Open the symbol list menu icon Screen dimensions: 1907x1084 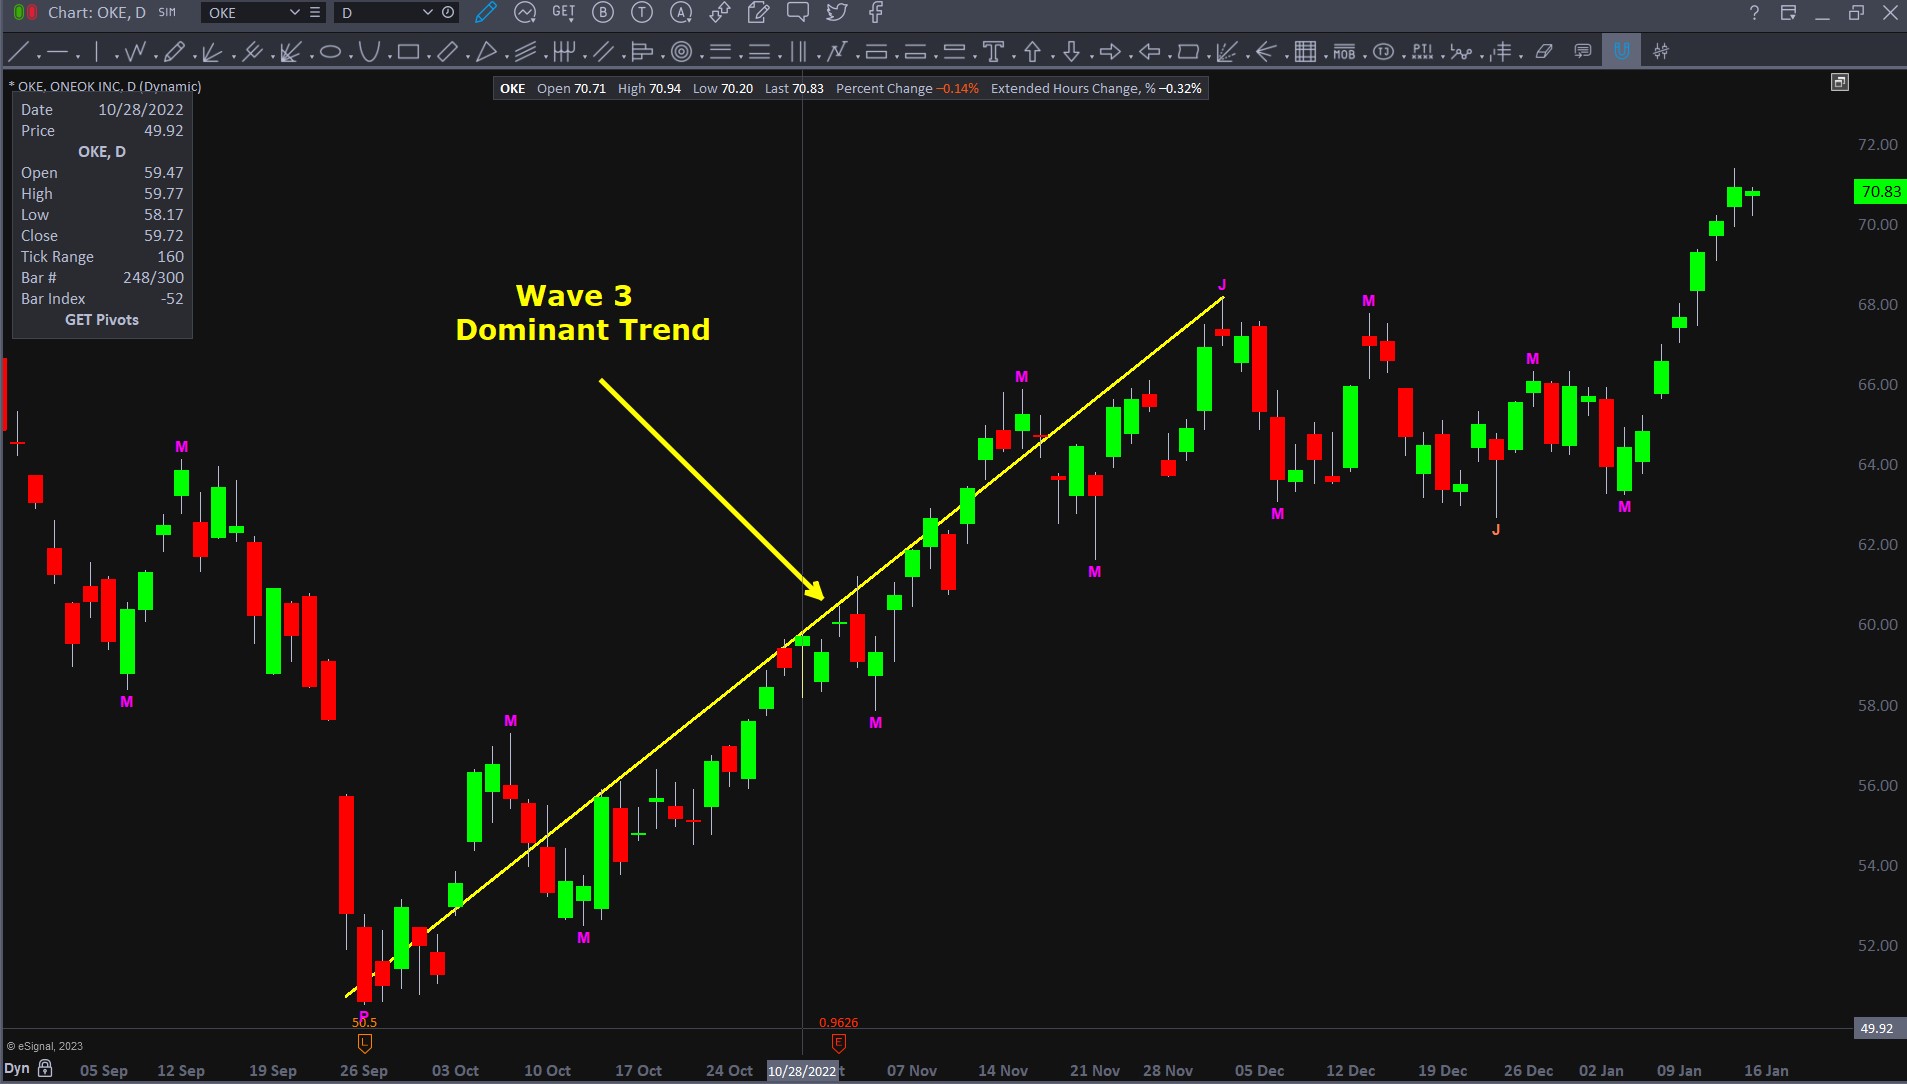[x=315, y=13]
